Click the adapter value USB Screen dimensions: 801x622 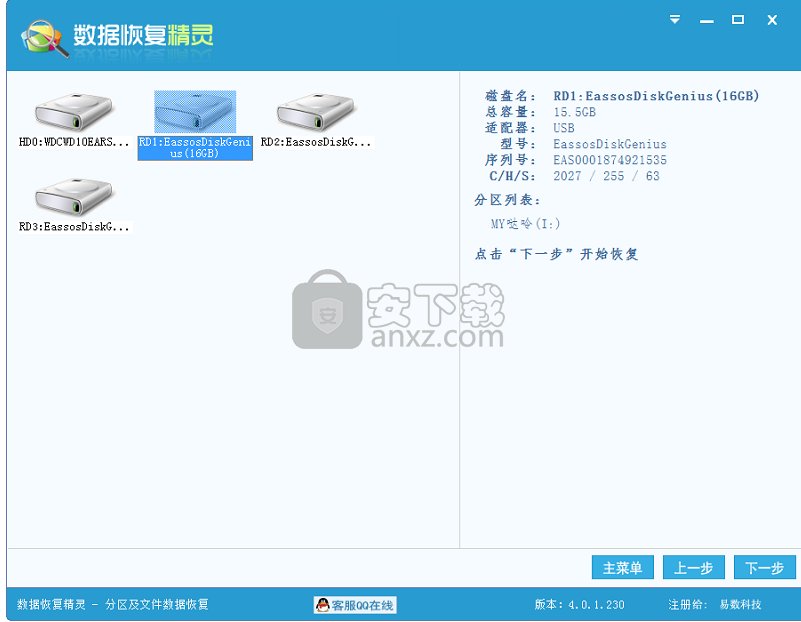pos(564,128)
